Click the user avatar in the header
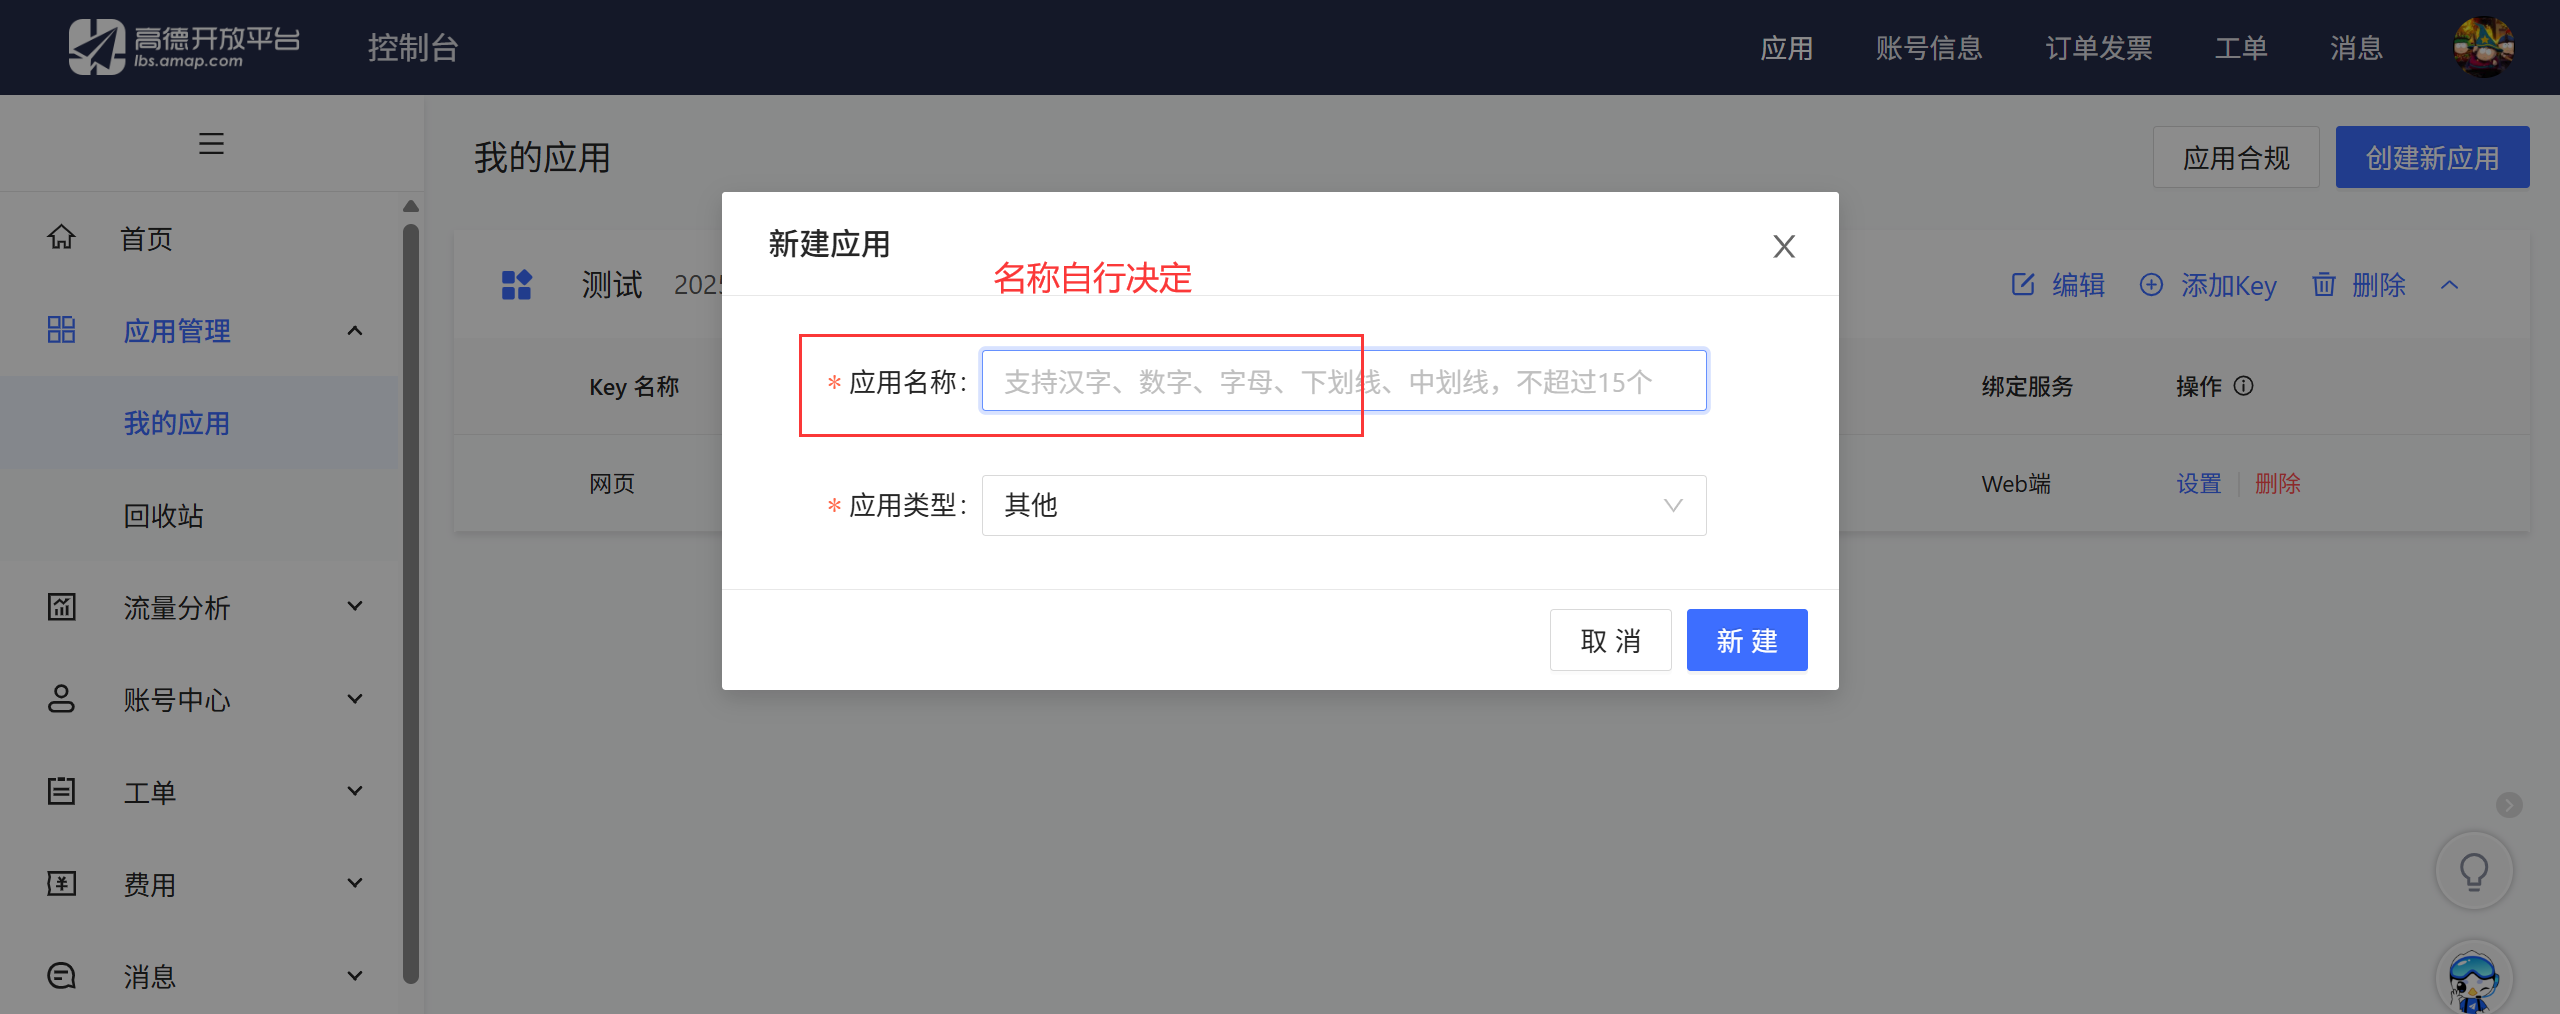This screenshot has height=1014, width=2560. pos(2483,47)
